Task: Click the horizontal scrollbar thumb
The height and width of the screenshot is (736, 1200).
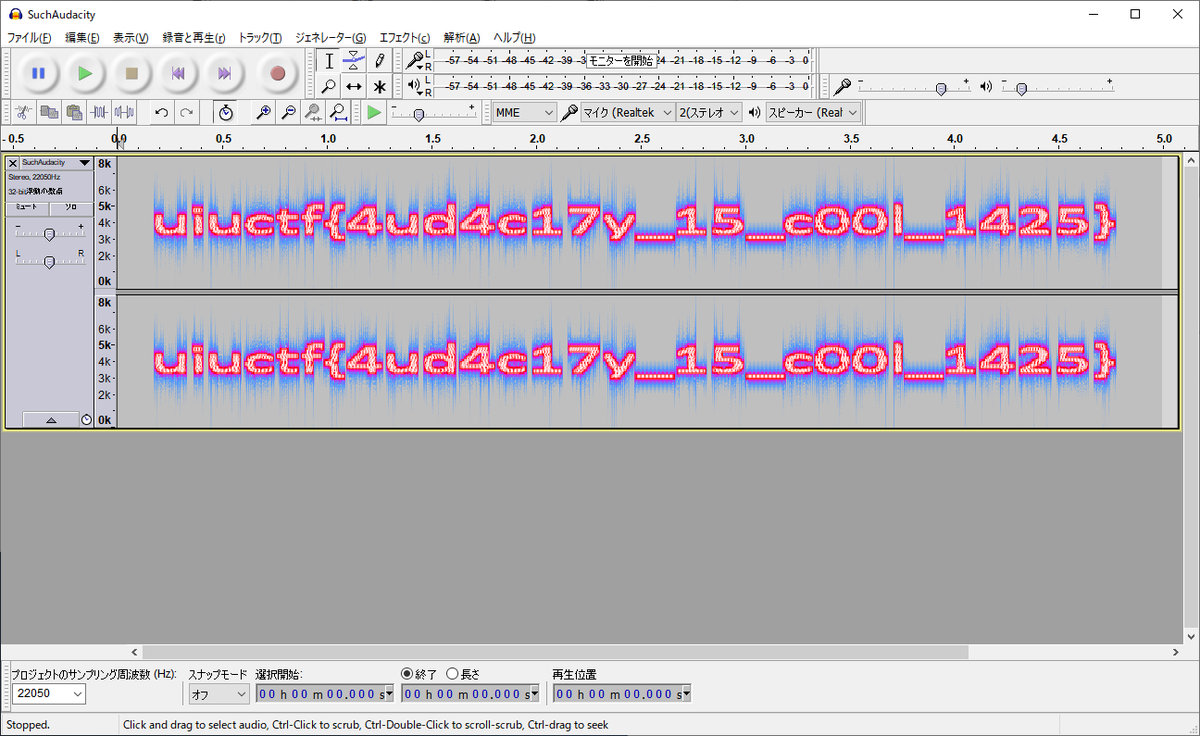Action: tap(555, 652)
